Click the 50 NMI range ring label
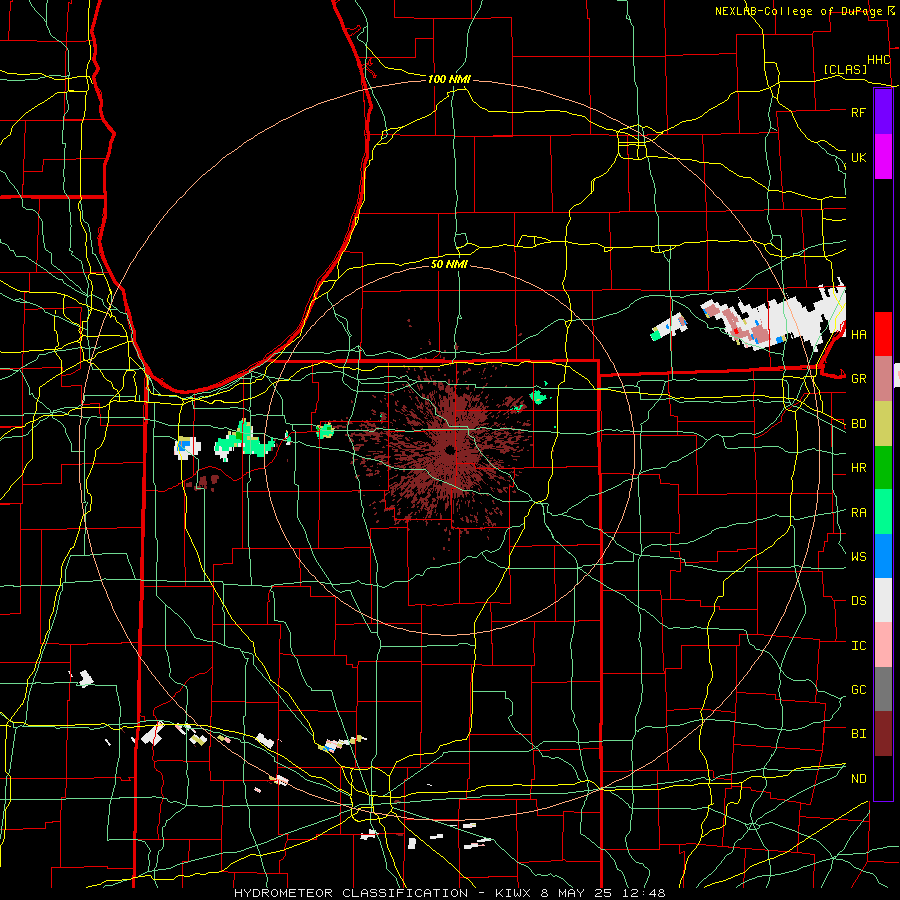Image resolution: width=900 pixels, height=900 pixels. 449,264
